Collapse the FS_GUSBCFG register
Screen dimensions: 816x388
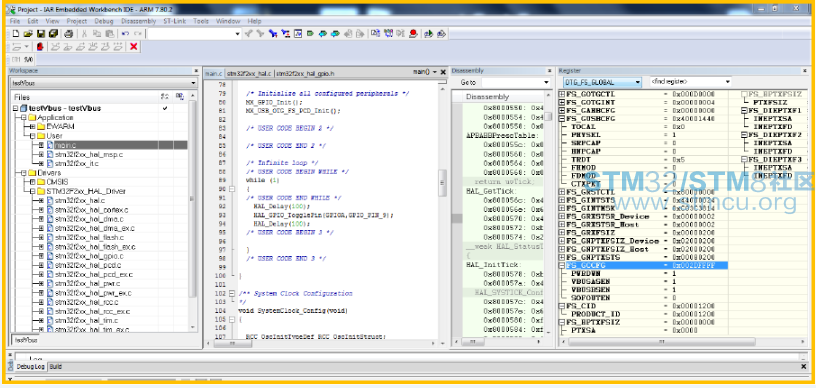coord(562,119)
